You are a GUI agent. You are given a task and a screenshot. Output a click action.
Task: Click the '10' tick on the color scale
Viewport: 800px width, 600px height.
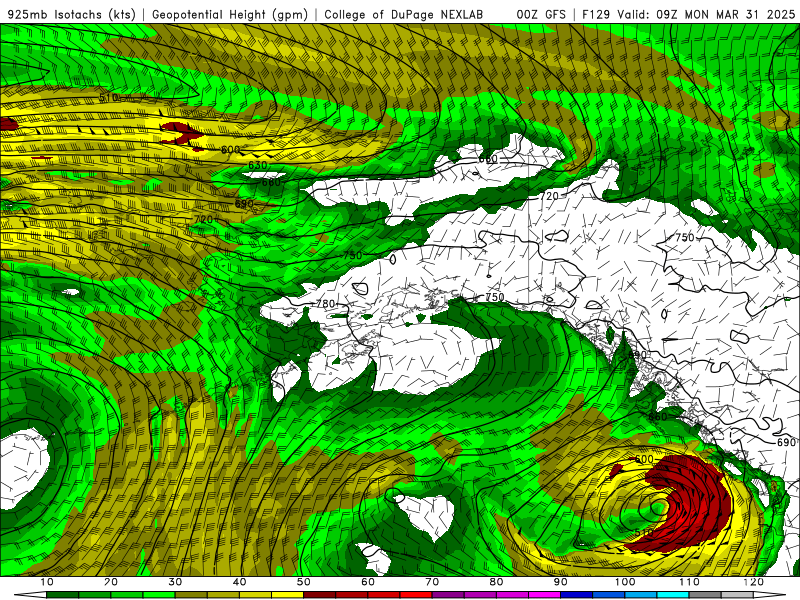pyautogui.click(x=46, y=582)
